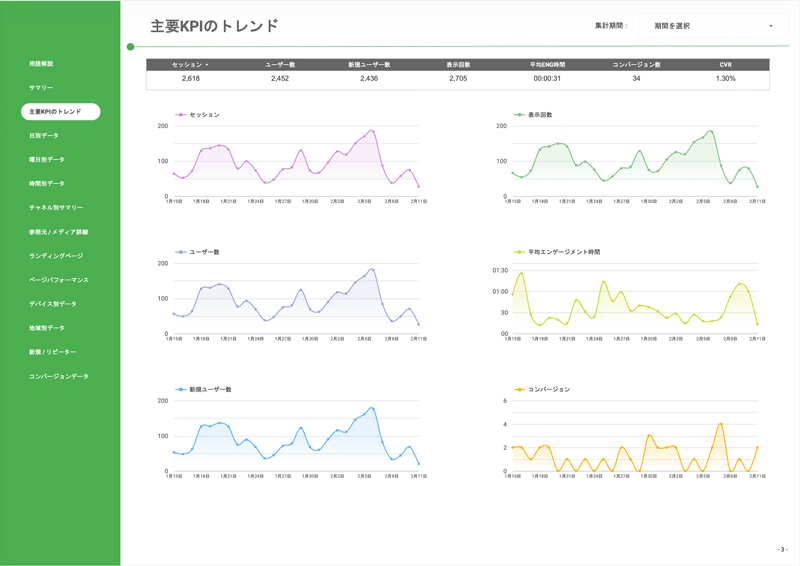Click the ユーザー数 chart legend marker
This screenshot has height=566, width=800.
tap(181, 252)
